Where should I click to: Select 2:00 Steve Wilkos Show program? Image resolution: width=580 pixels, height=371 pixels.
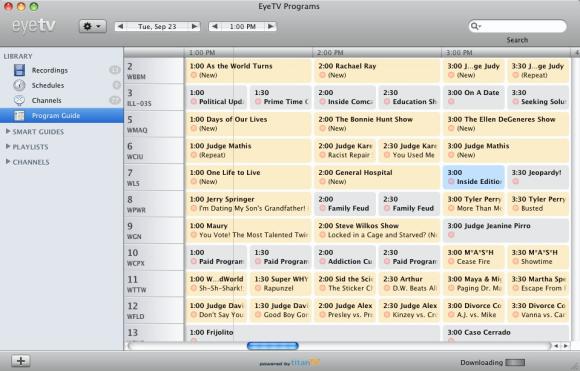click(x=377, y=230)
